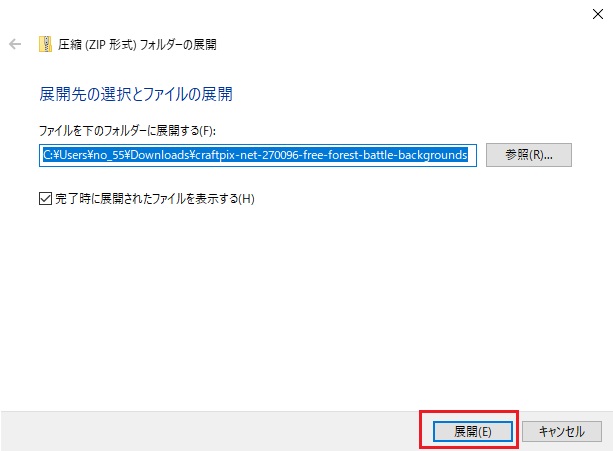The image size is (613, 451).
Task: Click the blue heading 展開先の選択とファイルの展開
Action: (136, 94)
